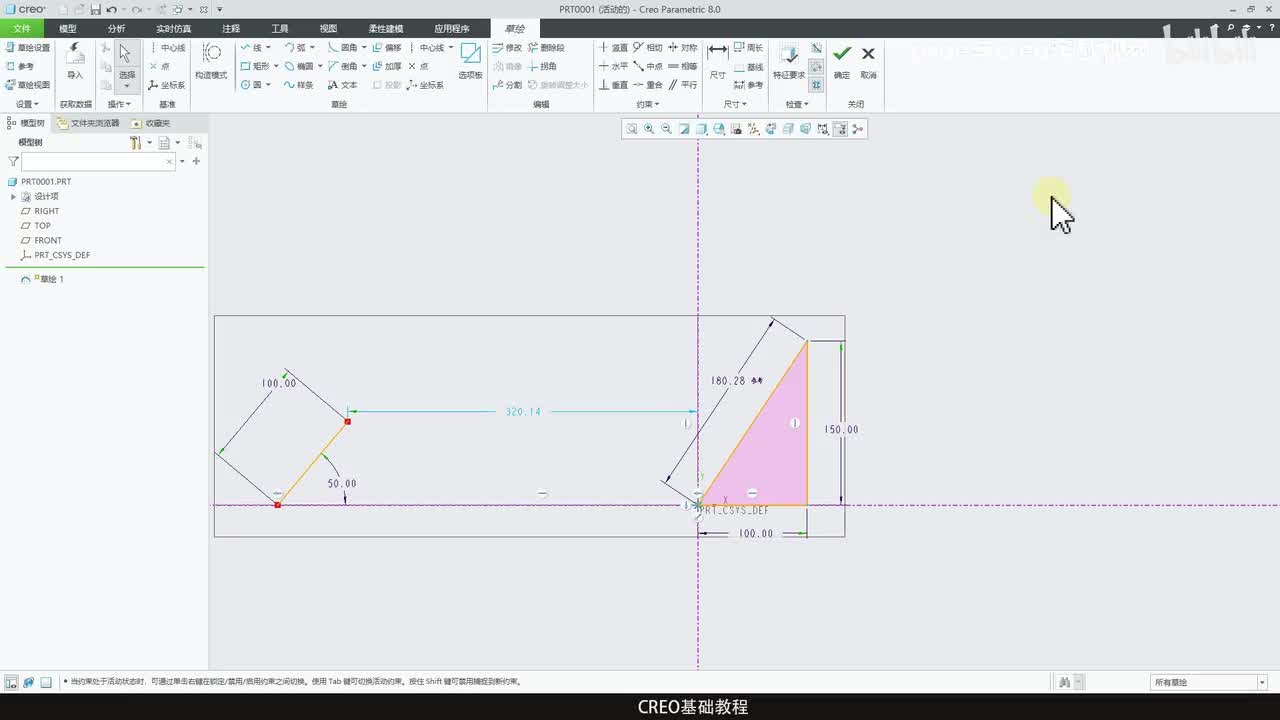The height and width of the screenshot is (720, 1280).
Task: Expand the 线 (Line) dropdown arrow
Action: tap(270, 47)
